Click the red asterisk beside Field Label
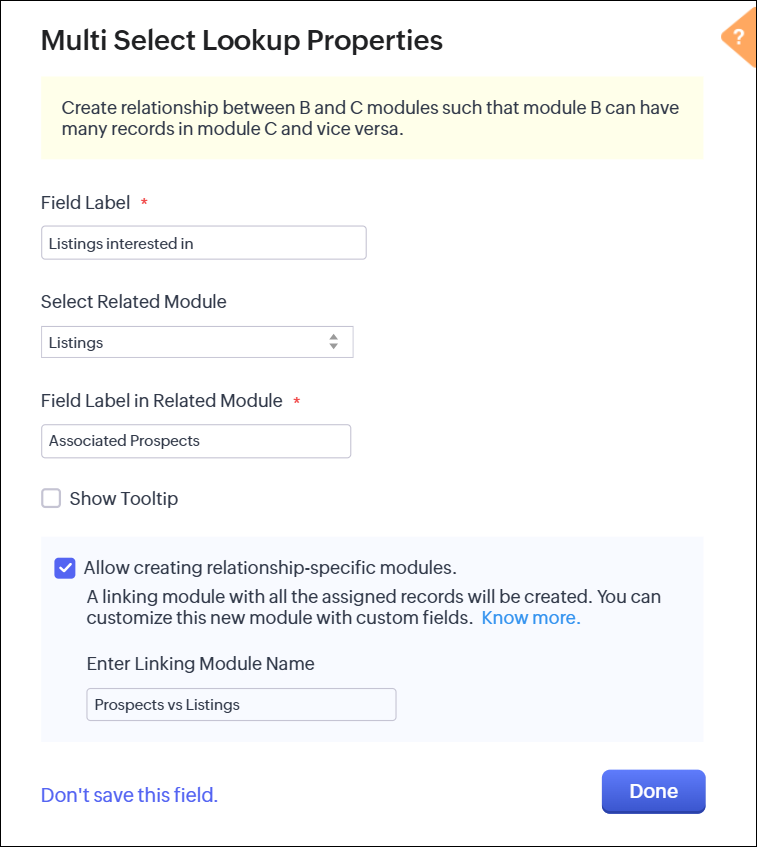The image size is (757, 847). coord(144,203)
